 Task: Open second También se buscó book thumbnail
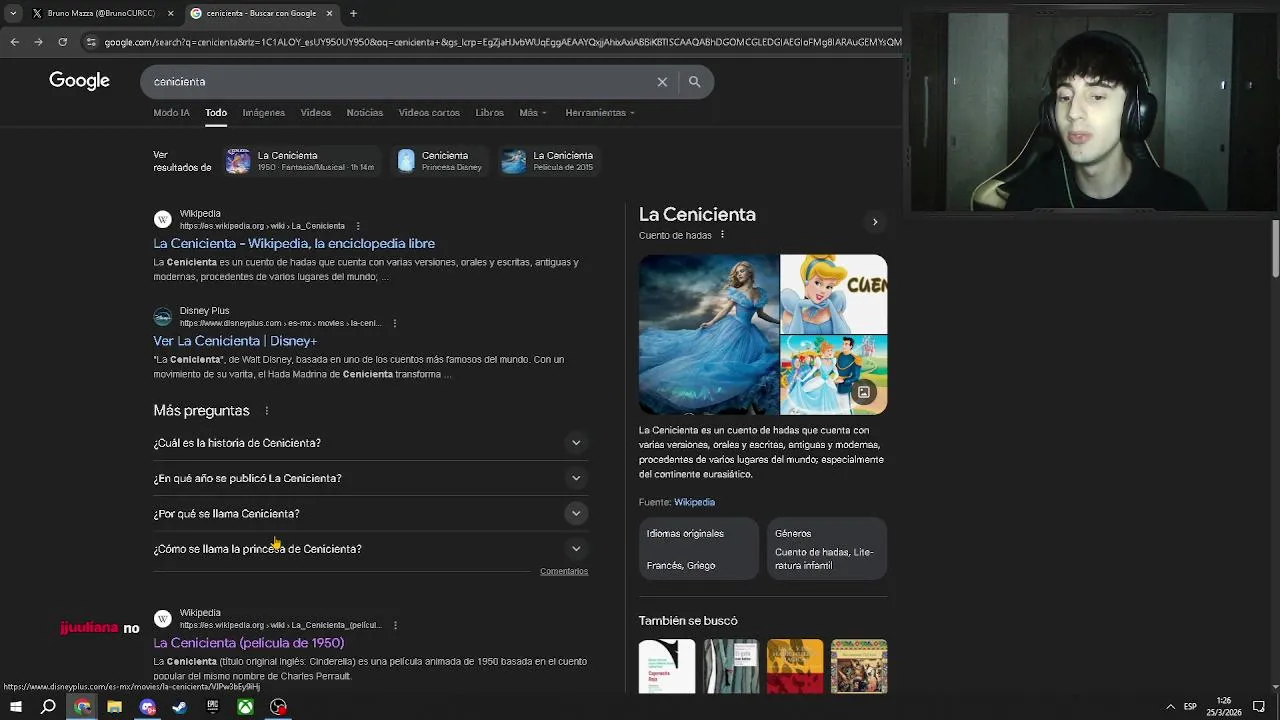click(x=731, y=666)
